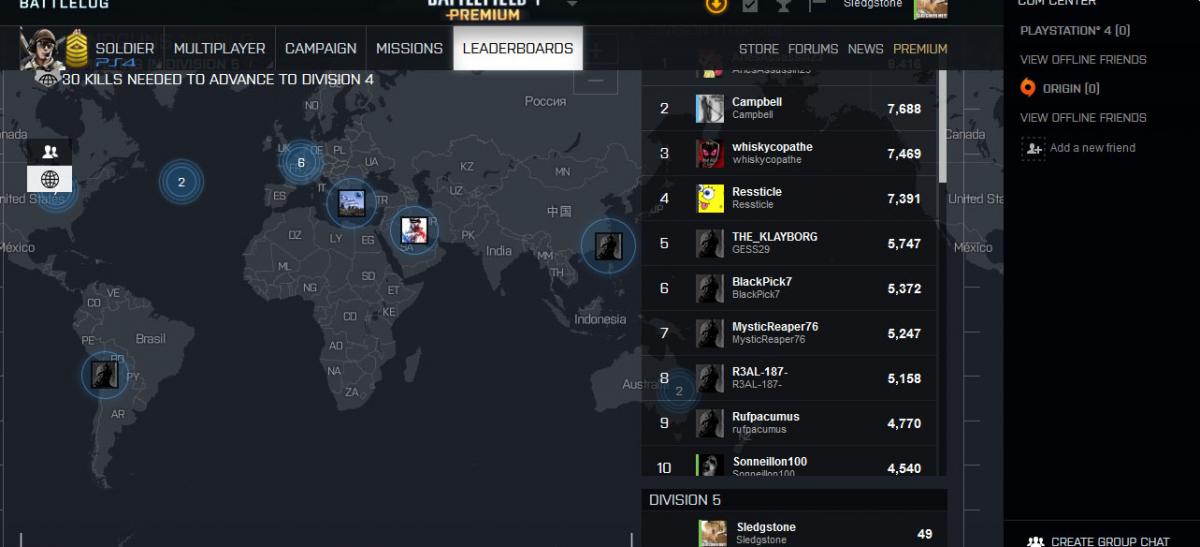The width and height of the screenshot is (1200, 547).
Task: Open the trophy icon in the top bar
Action: pyautogui.click(x=783, y=5)
